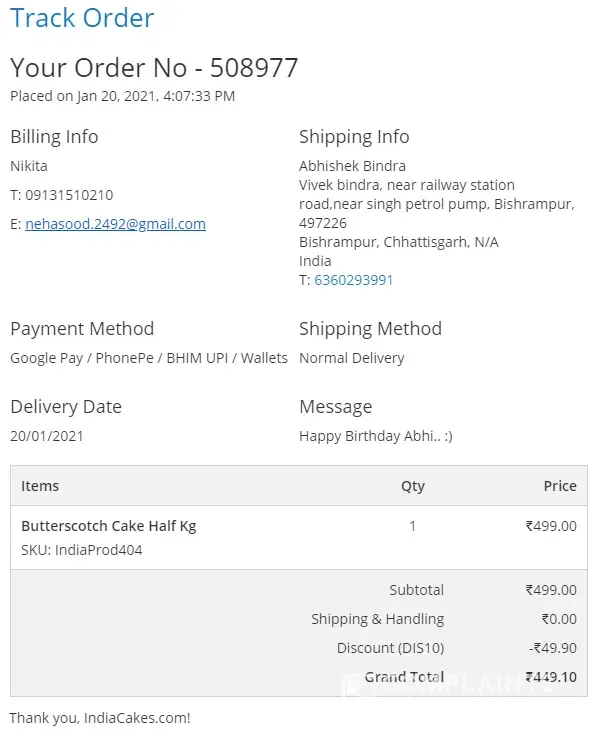Click the Payment Method heading
This screenshot has width=603, height=737.
(82, 329)
